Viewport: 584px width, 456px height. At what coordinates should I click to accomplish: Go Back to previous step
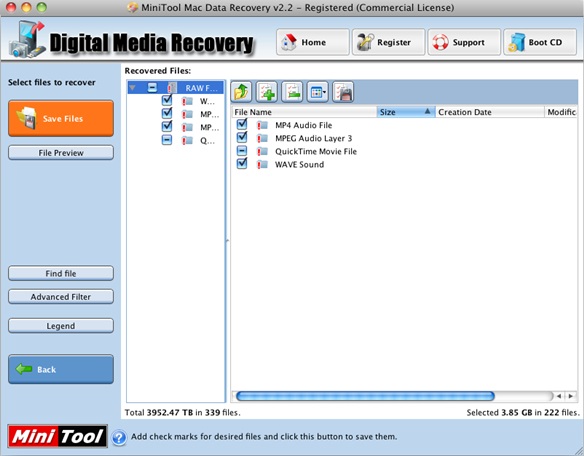(x=61, y=369)
